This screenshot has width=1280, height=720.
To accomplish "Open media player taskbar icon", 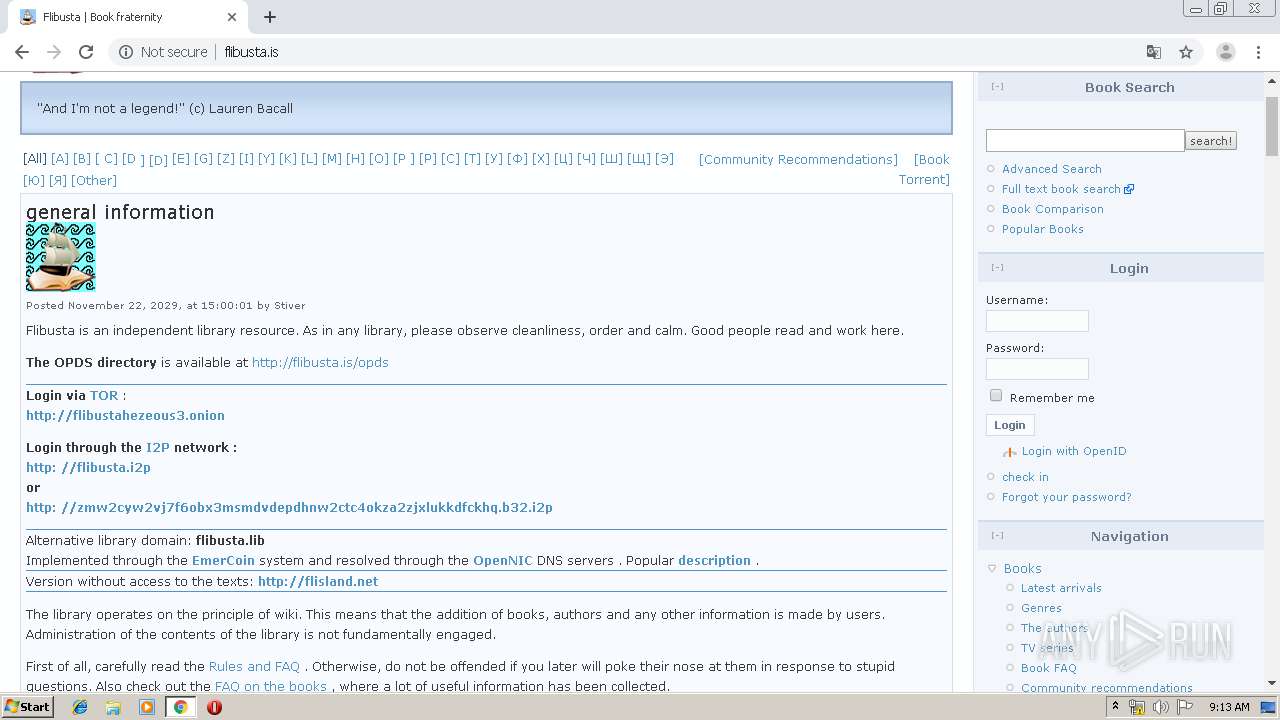I will click(147, 707).
